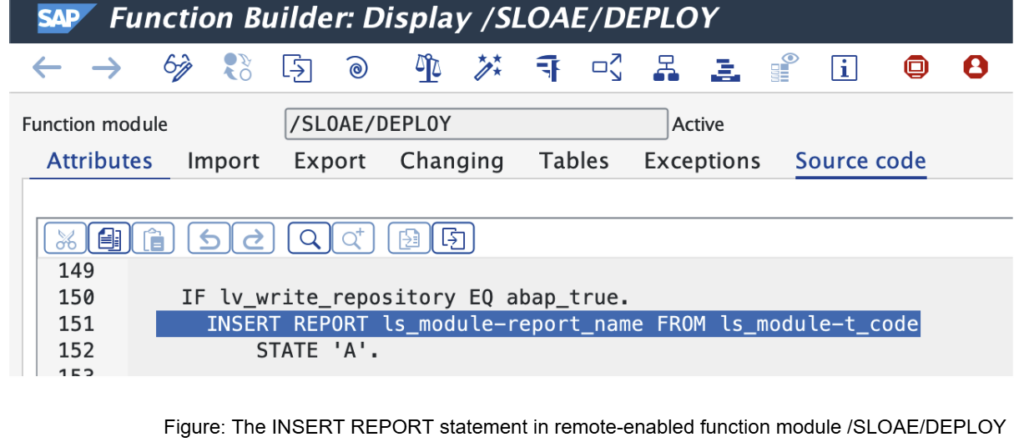Click the Check syntax scales icon
This screenshot has width=1024, height=442.
pyautogui.click(x=428, y=68)
